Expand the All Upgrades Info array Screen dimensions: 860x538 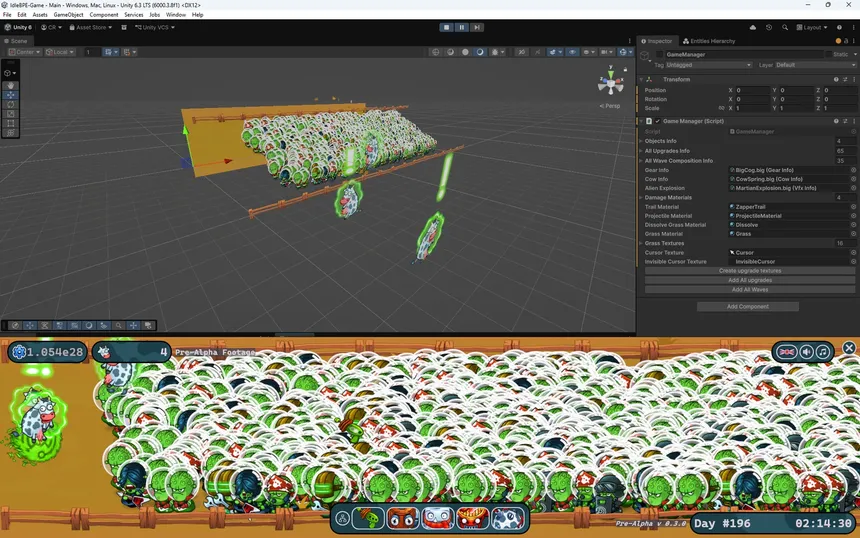(x=642, y=150)
